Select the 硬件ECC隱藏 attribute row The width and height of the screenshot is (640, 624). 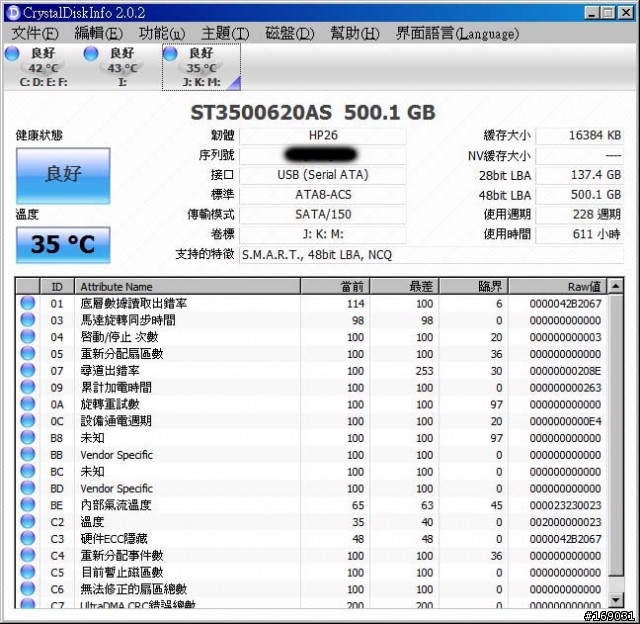click(311, 538)
